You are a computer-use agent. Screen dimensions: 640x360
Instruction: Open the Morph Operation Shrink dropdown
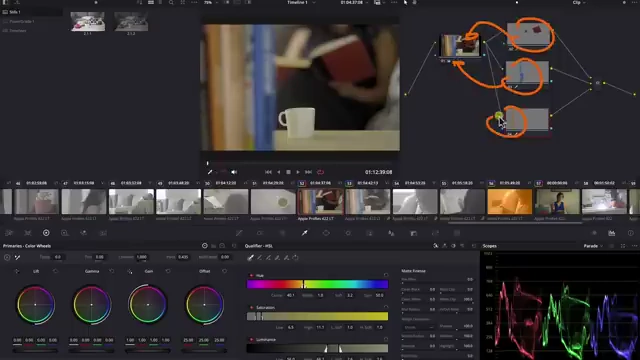pyautogui.click(x=418, y=327)
